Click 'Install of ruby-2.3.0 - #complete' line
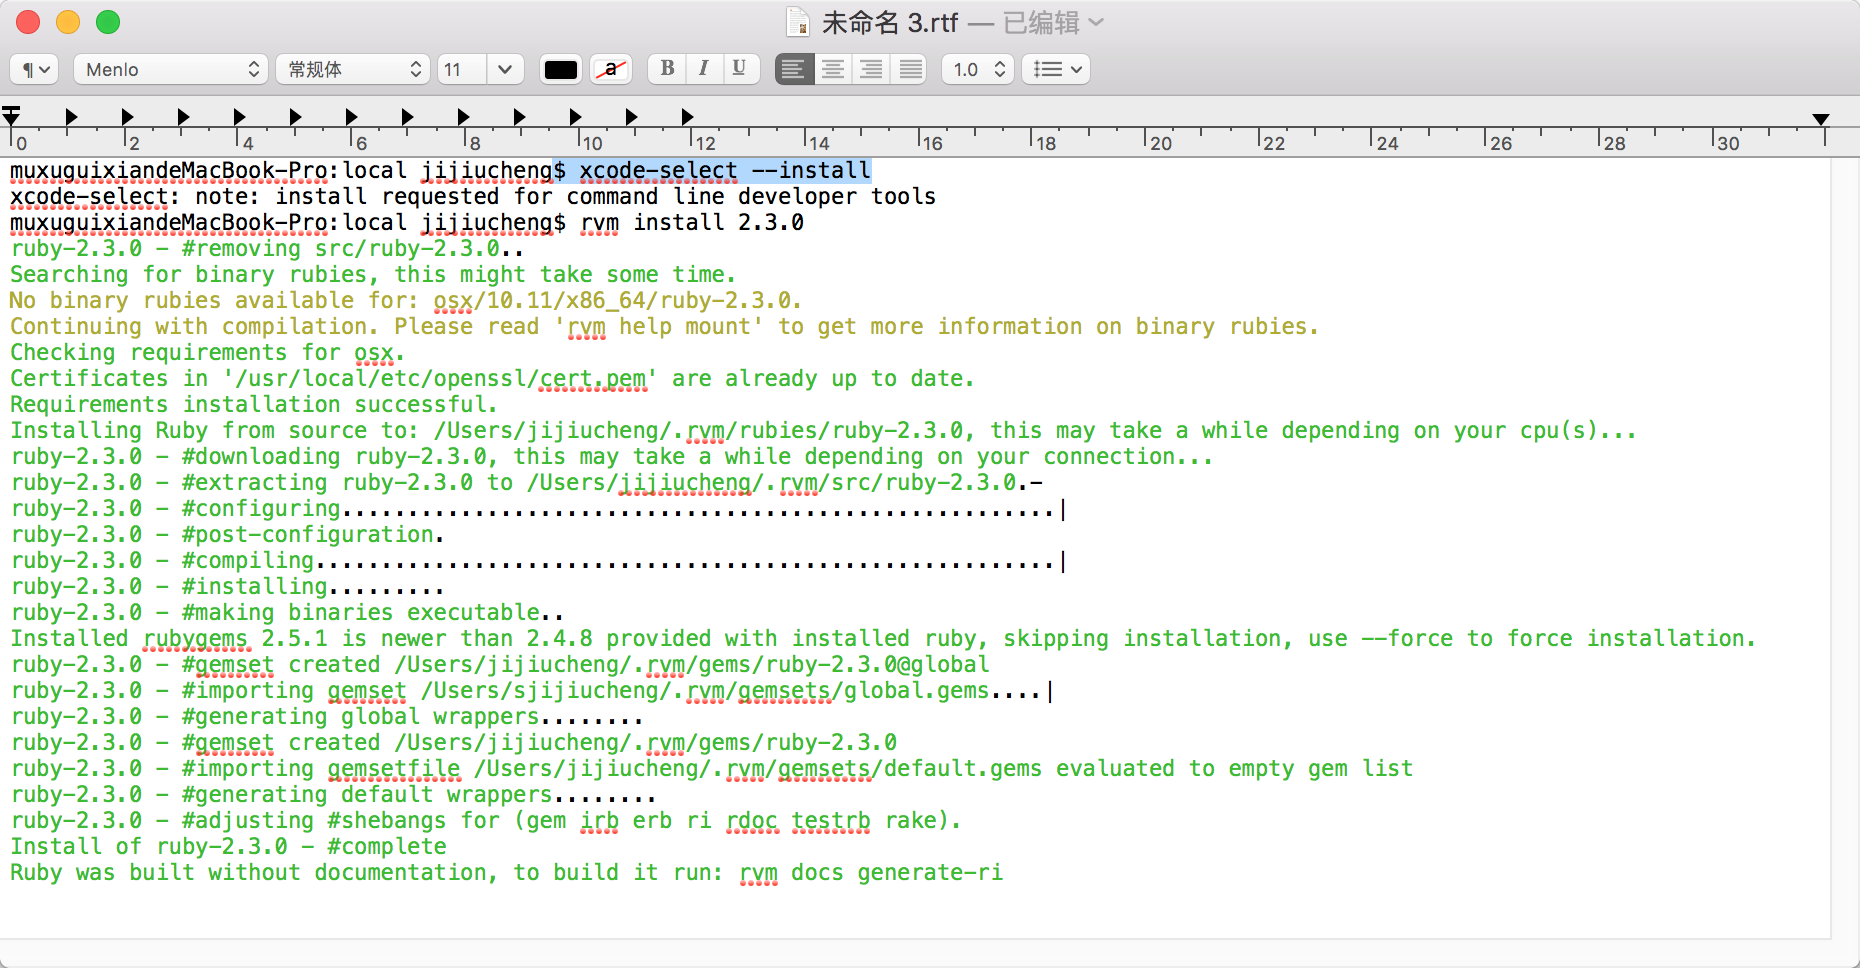Image resolution: width=1860 pixels, height=968 pixels. tap(228, 847)
